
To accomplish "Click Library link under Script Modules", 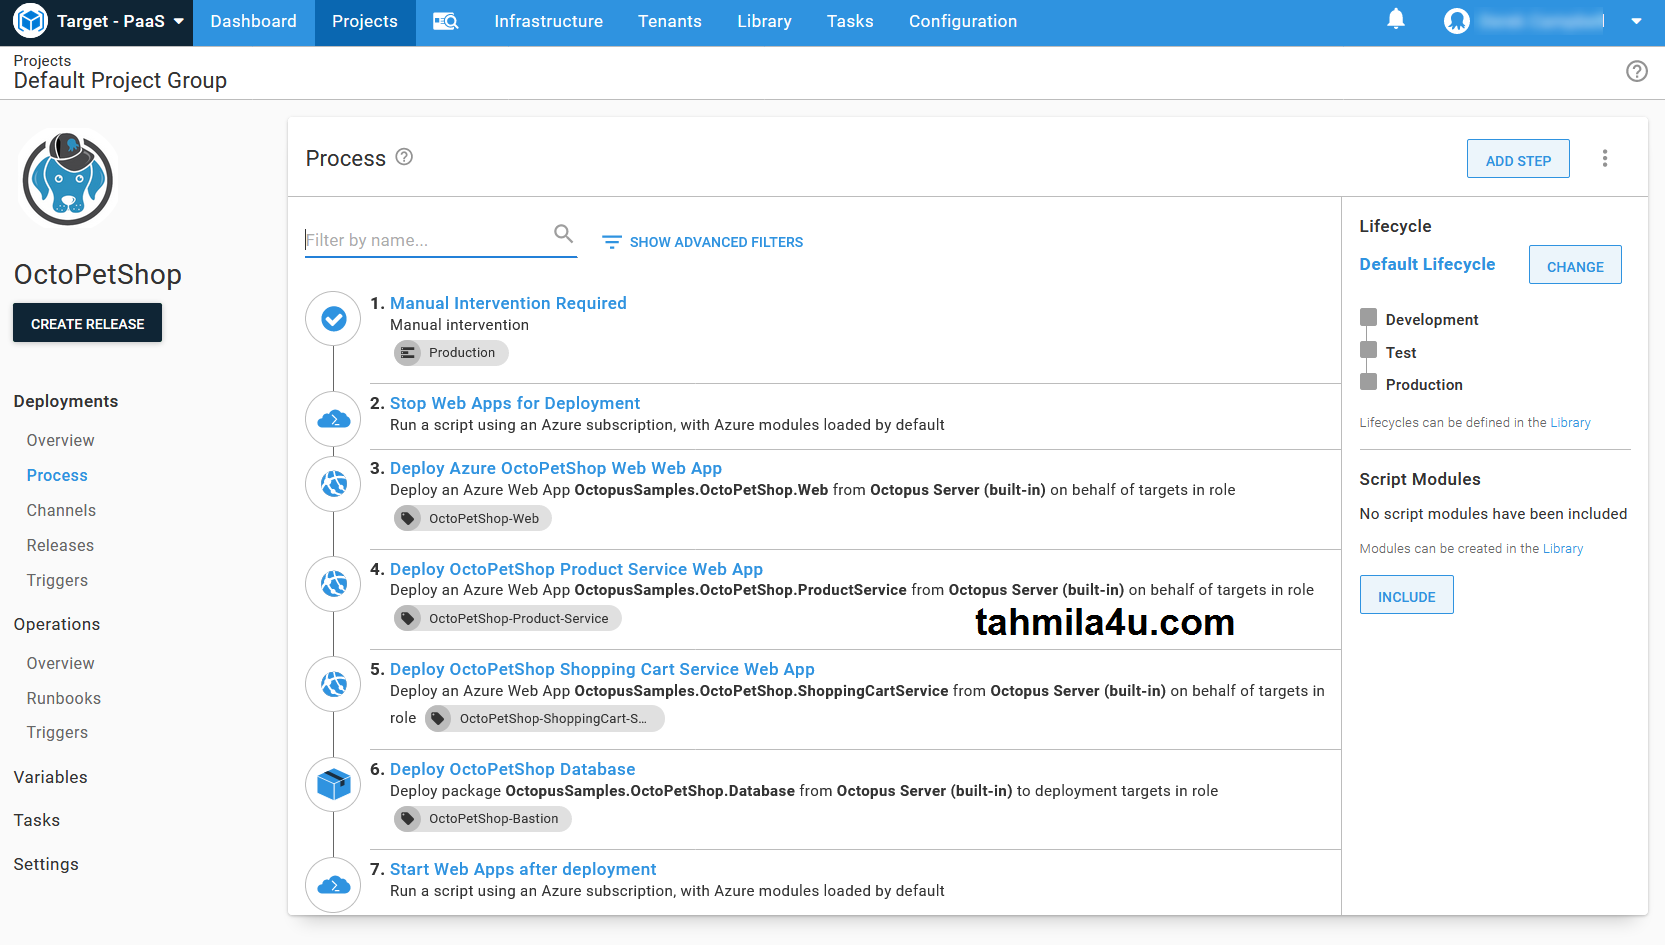I will tap(1563, 549).
